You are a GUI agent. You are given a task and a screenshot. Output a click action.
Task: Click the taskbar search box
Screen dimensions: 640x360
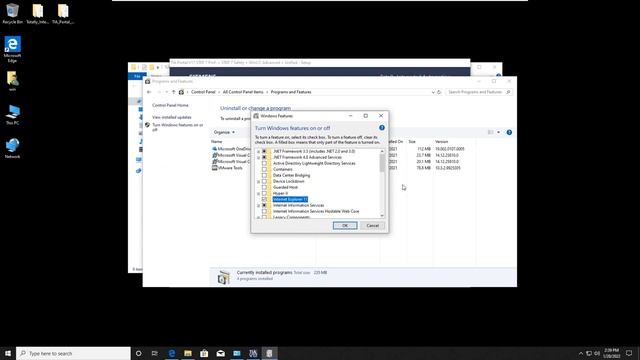pos(73,353)
